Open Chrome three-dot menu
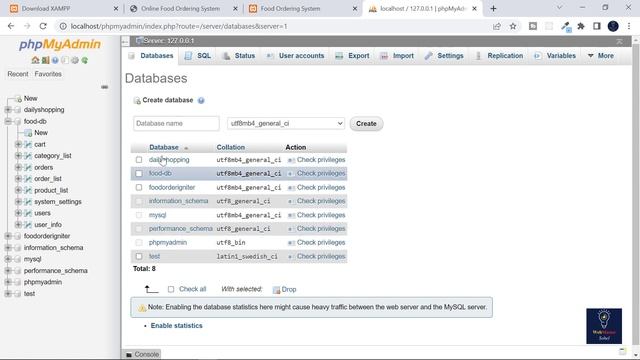This screenshot has width=640, height=360. (629, 26)
